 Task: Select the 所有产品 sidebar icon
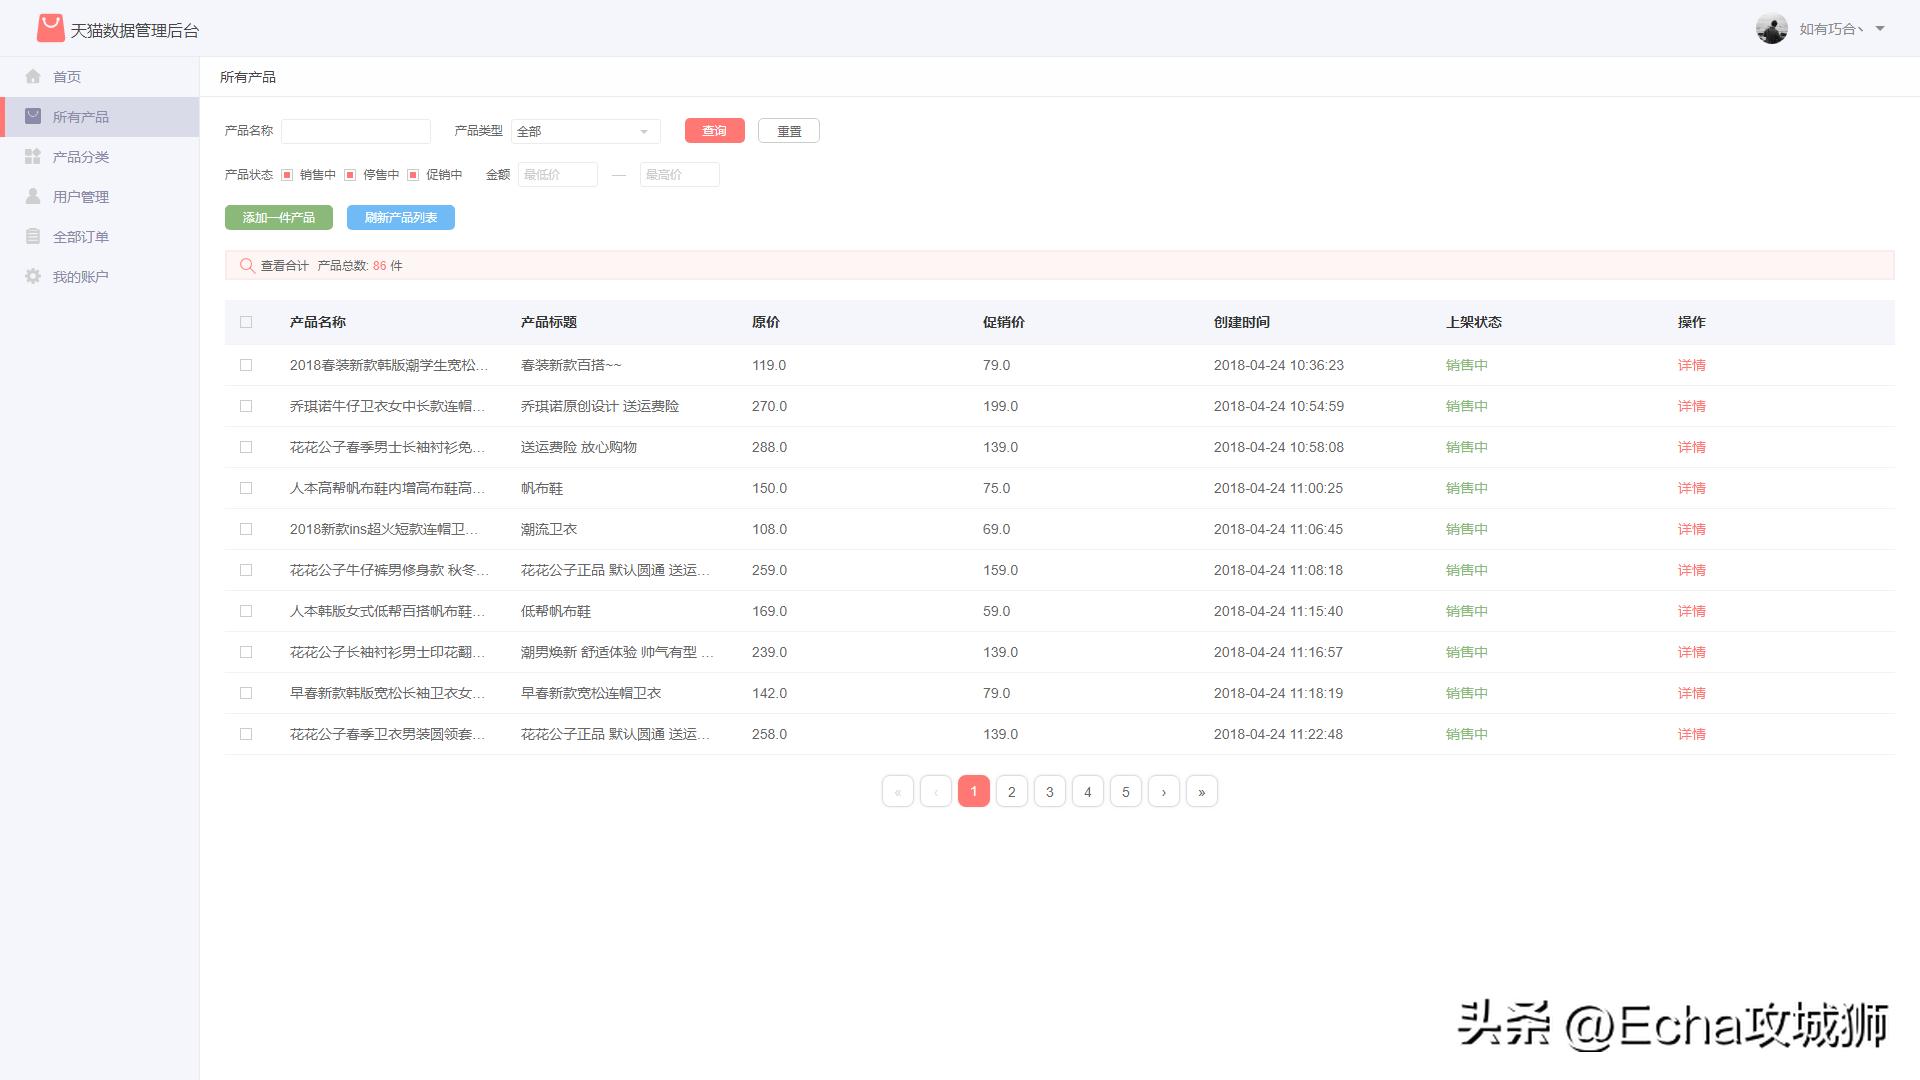pyautogui.click(x=33, y=116)
